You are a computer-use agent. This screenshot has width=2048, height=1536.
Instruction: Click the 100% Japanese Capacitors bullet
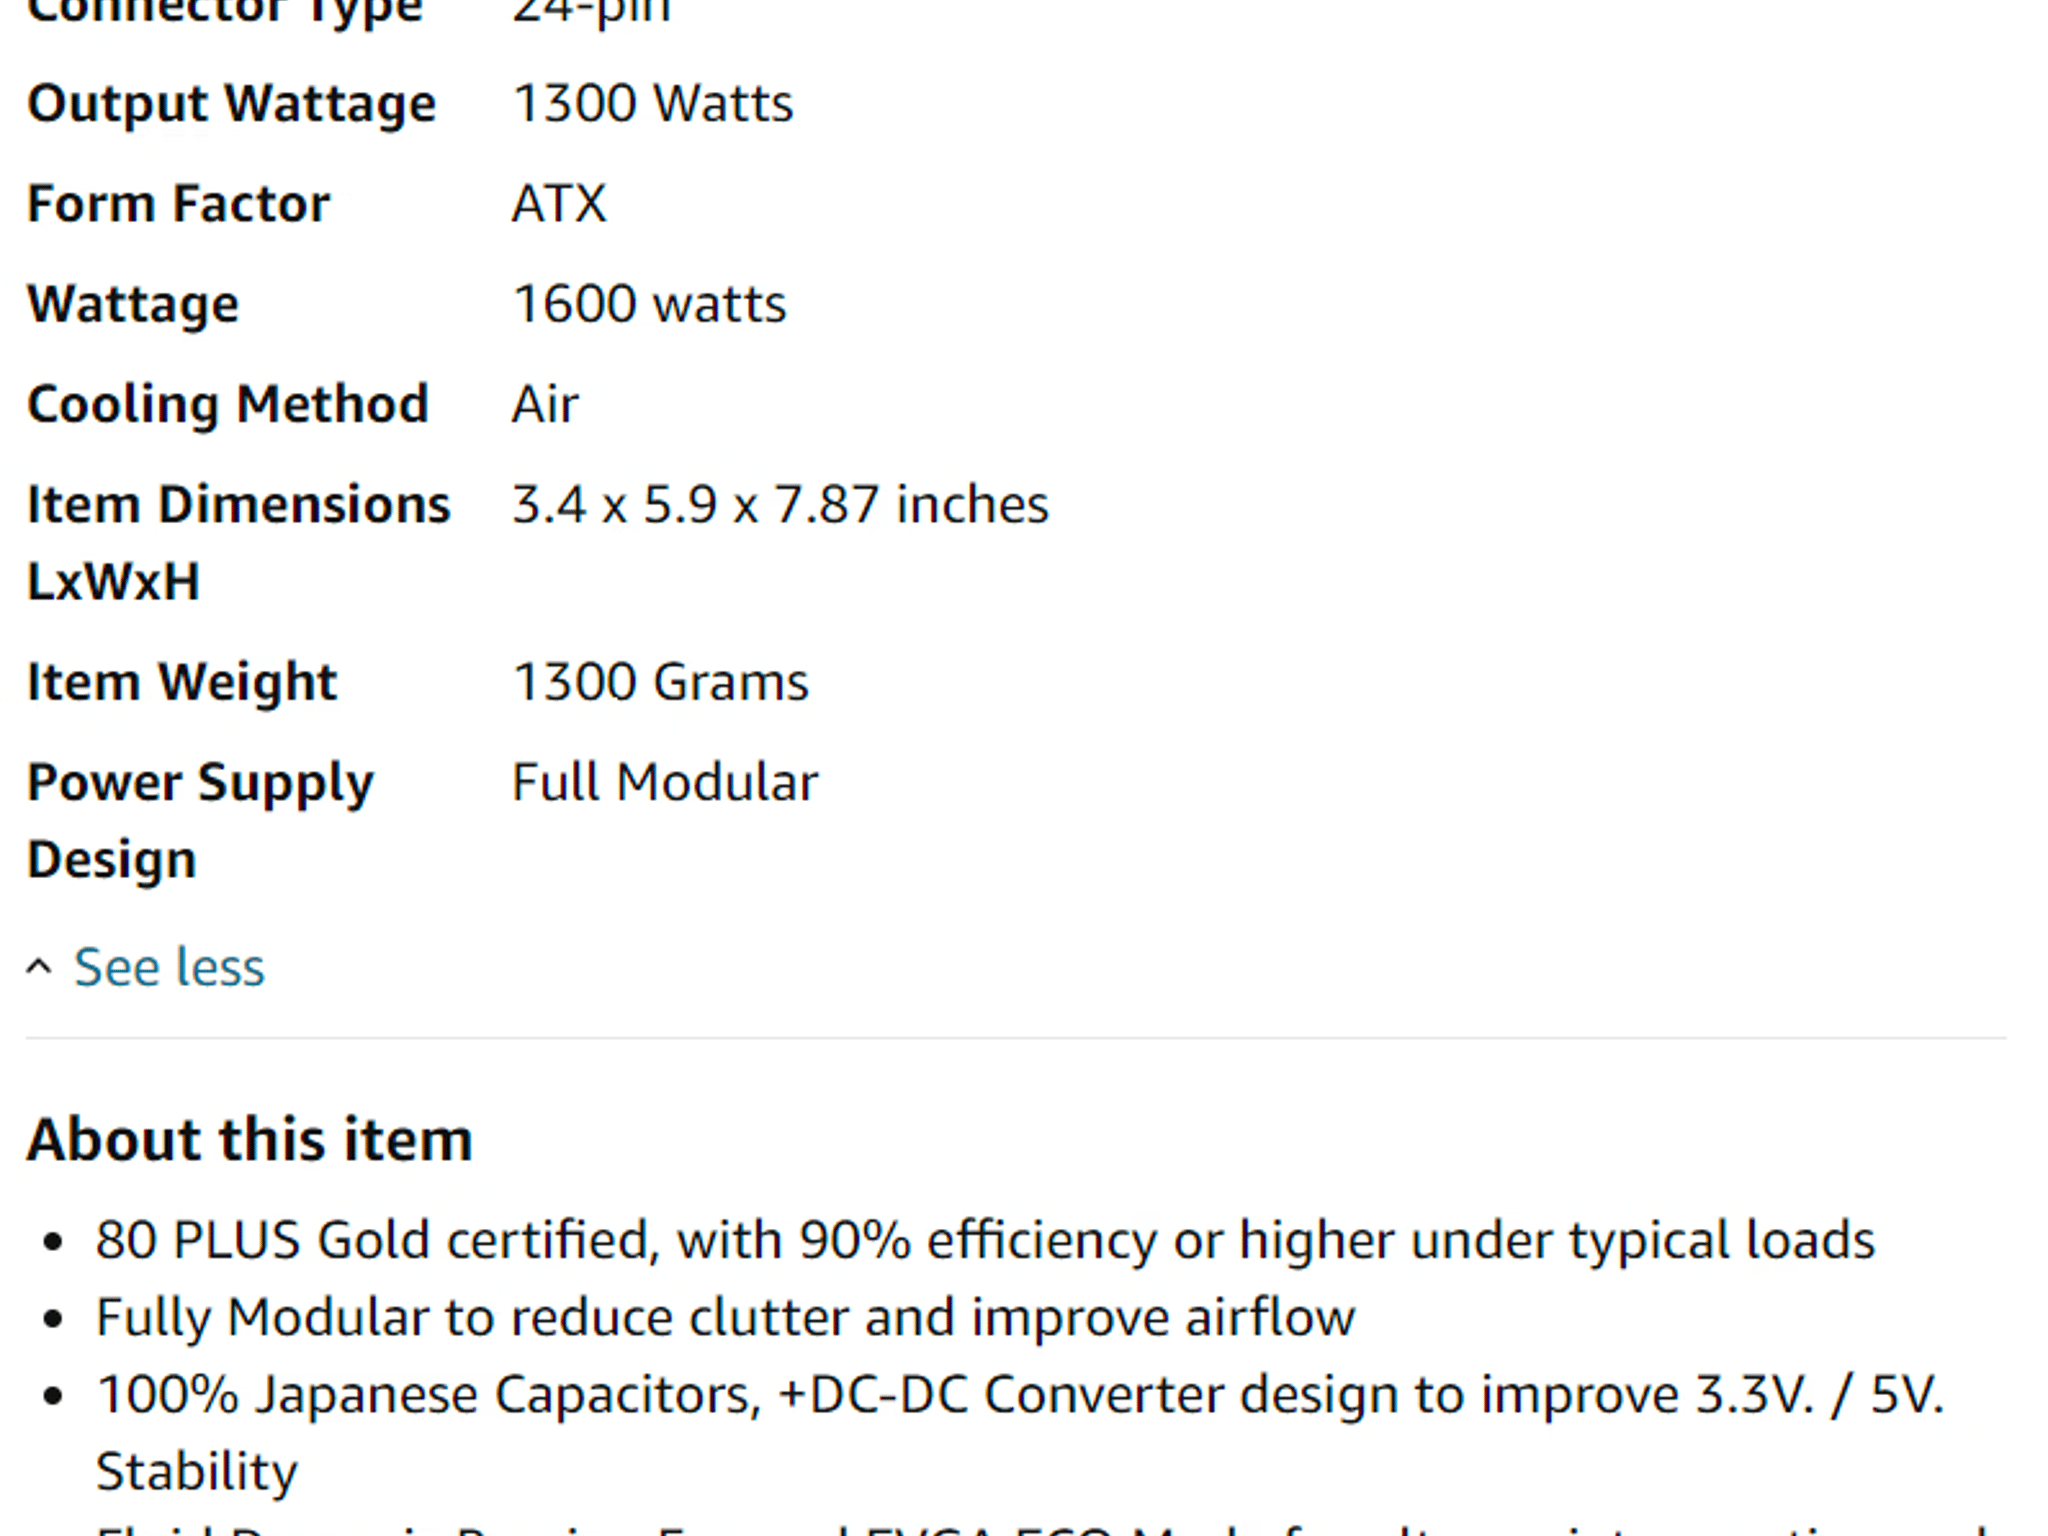[1020, 1433]
